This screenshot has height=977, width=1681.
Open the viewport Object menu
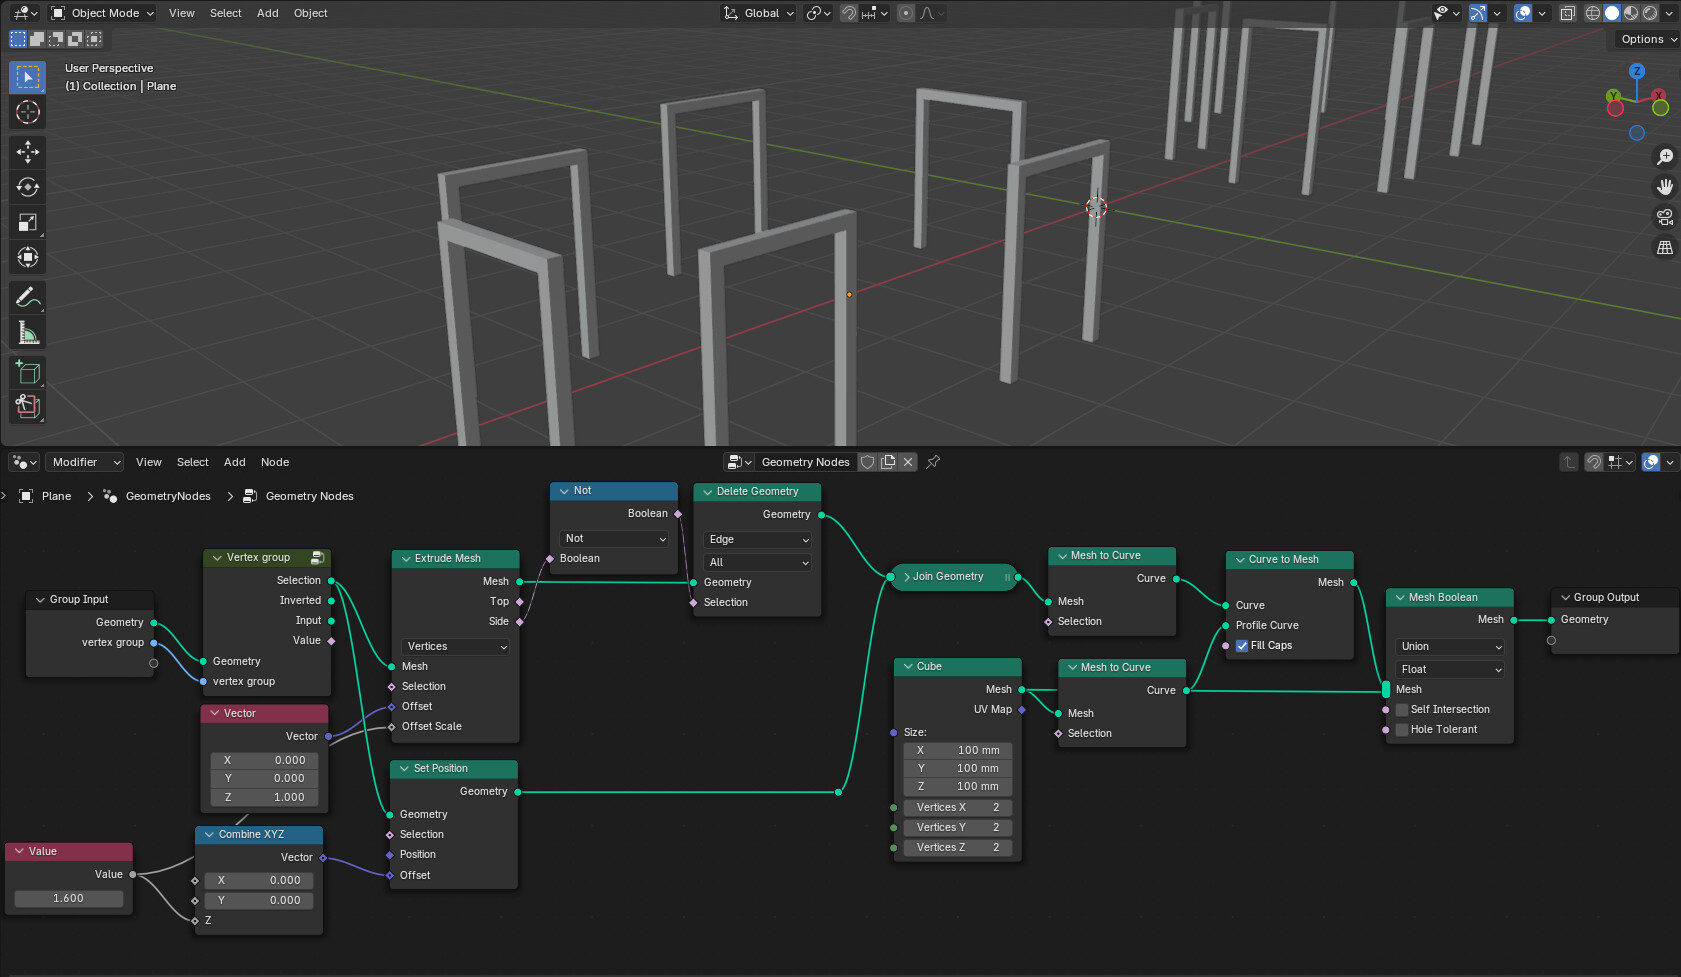tap(311, 13)
